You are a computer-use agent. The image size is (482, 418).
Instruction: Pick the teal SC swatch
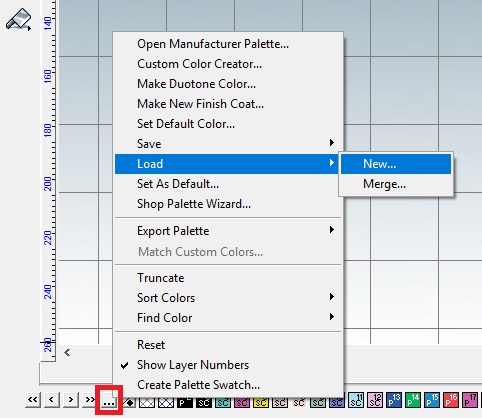point(223,403)
